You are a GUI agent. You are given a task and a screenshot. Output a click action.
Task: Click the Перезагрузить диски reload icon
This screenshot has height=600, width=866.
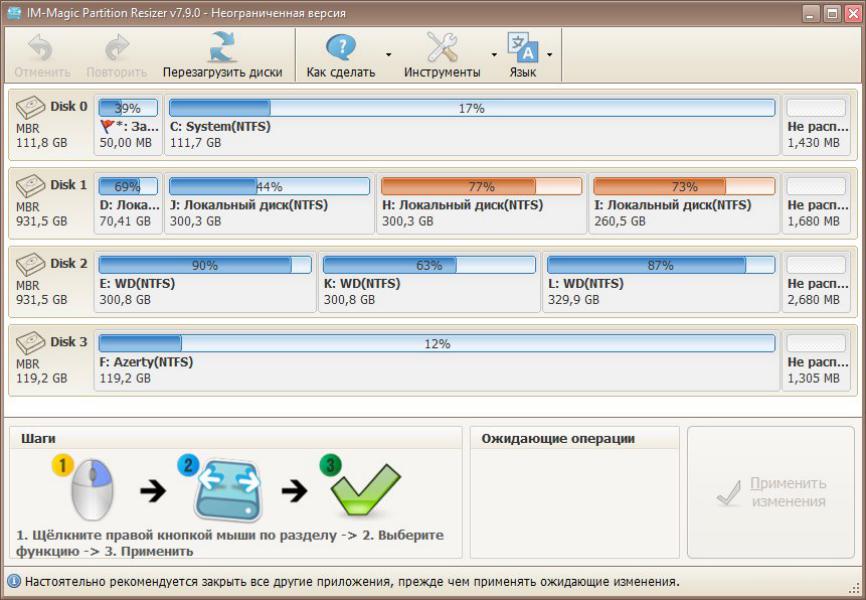point(221,48)
